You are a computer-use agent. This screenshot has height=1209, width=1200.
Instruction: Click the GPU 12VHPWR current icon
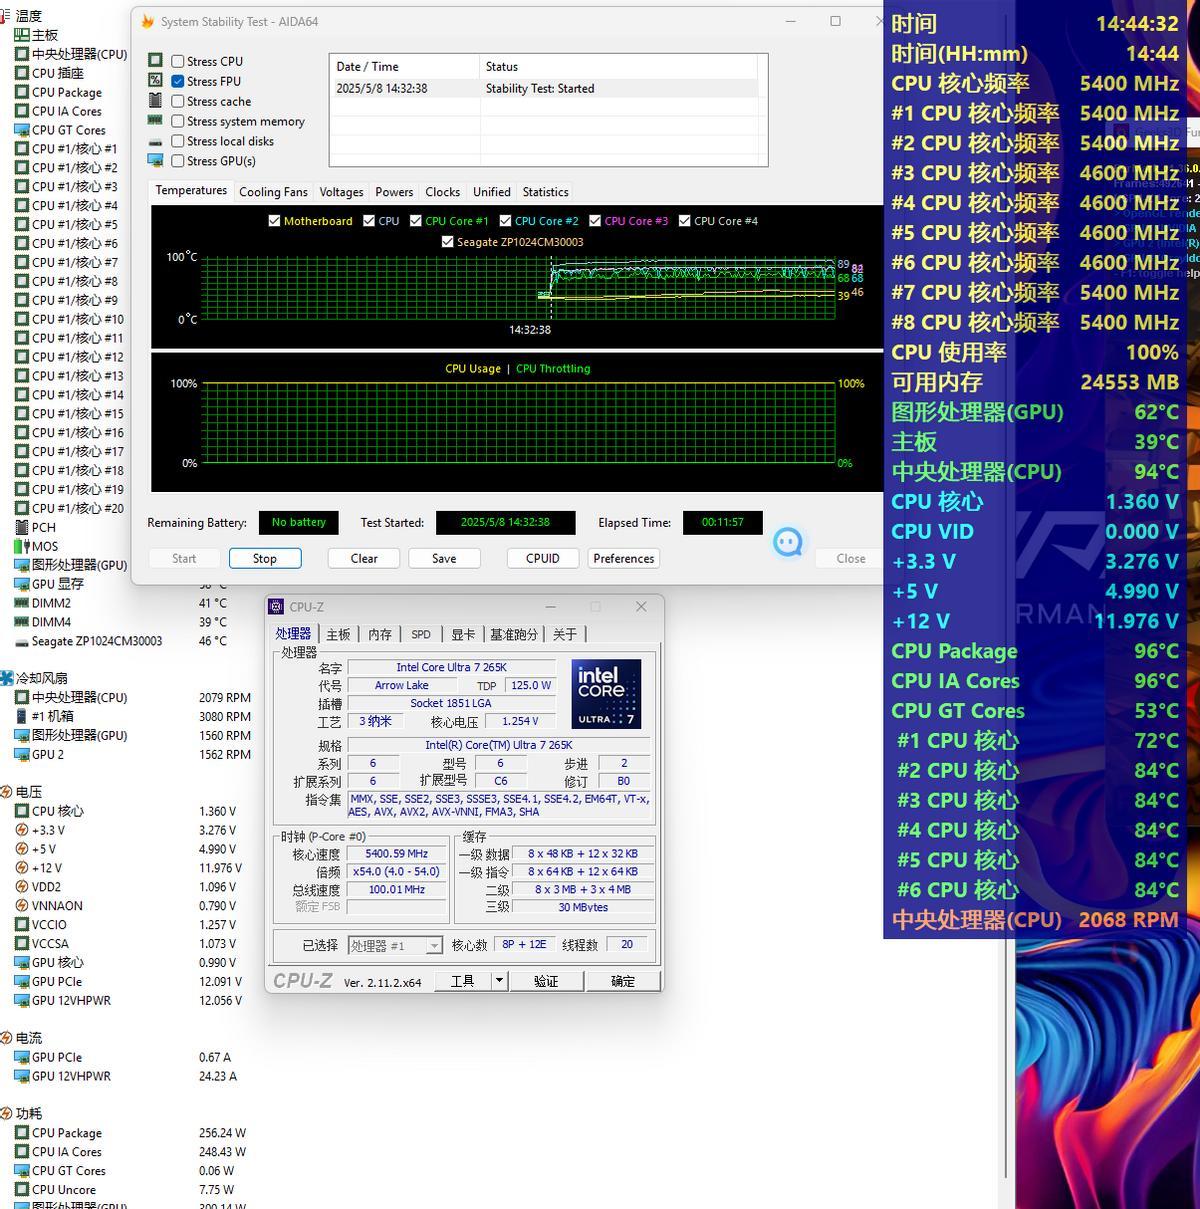pyautogui.click(x=22, y=1076)
